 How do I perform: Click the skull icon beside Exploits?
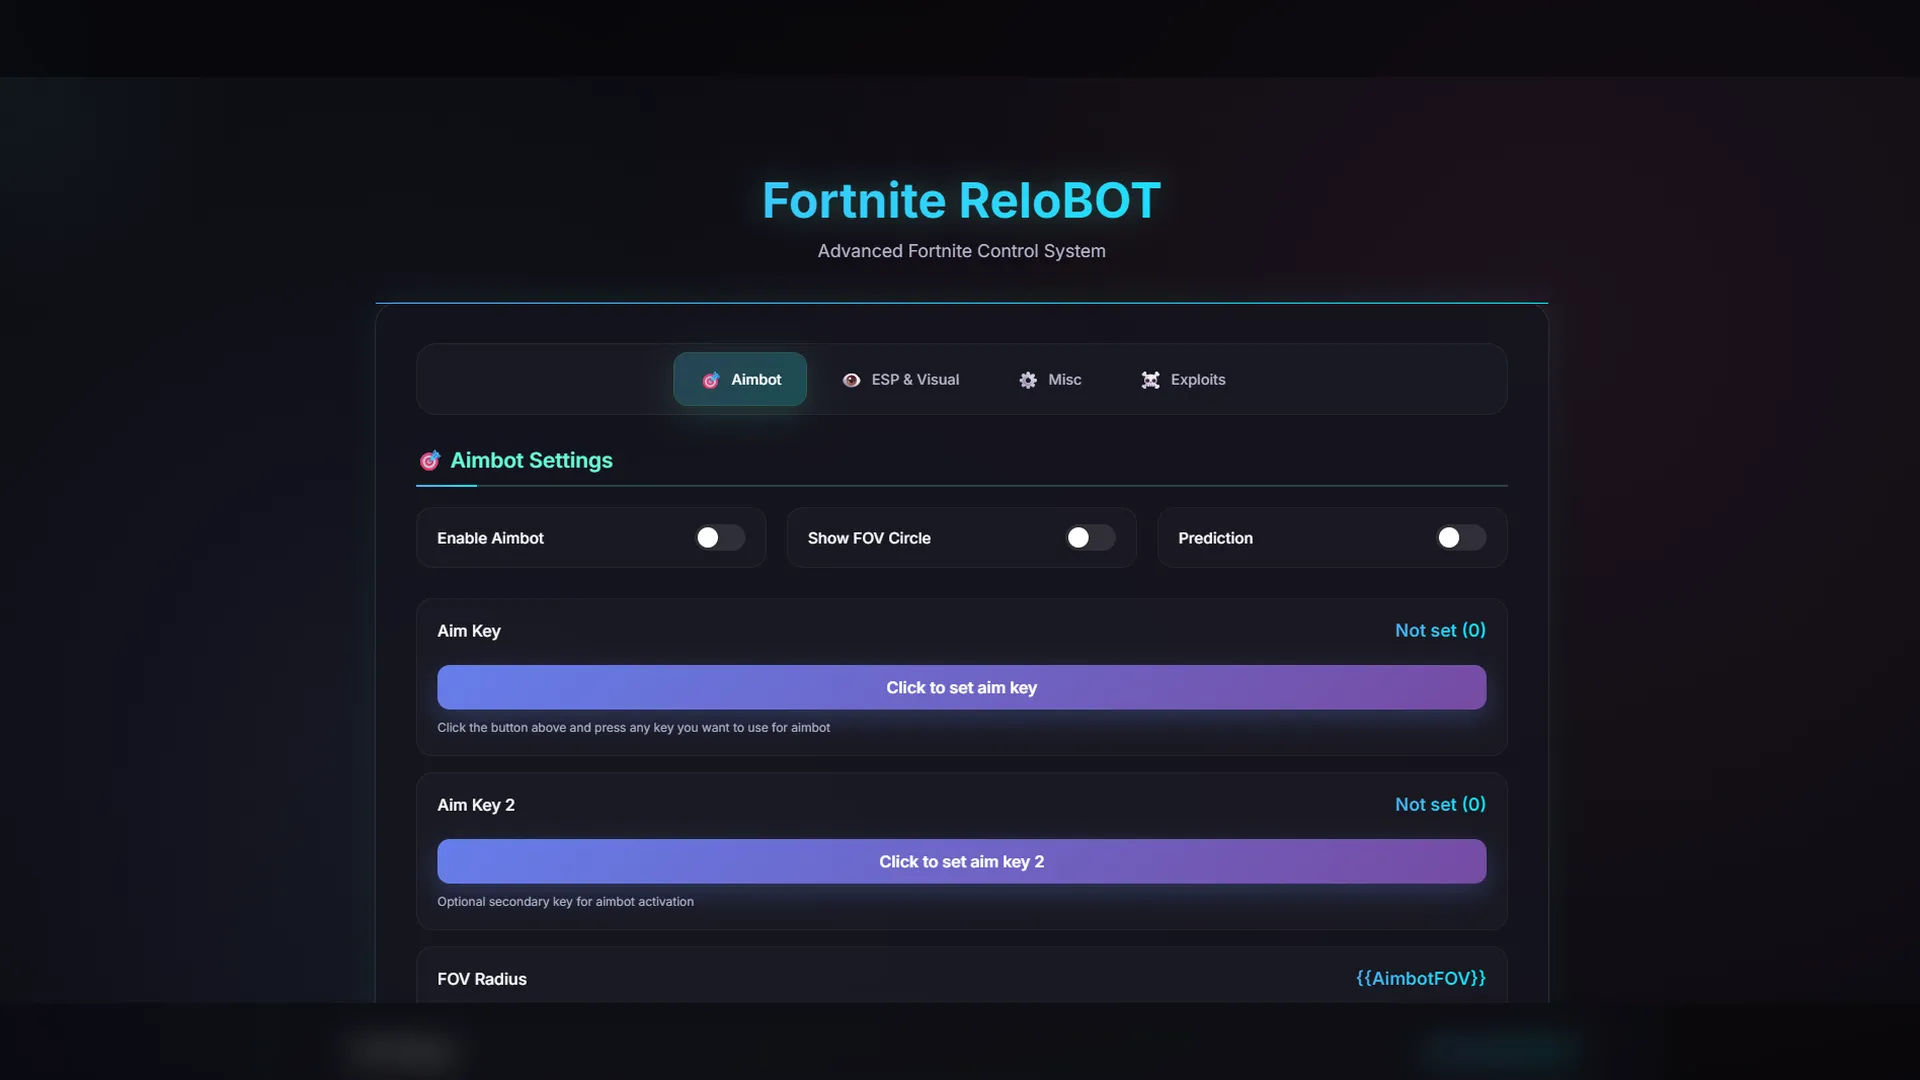[x=1151, y=380]
